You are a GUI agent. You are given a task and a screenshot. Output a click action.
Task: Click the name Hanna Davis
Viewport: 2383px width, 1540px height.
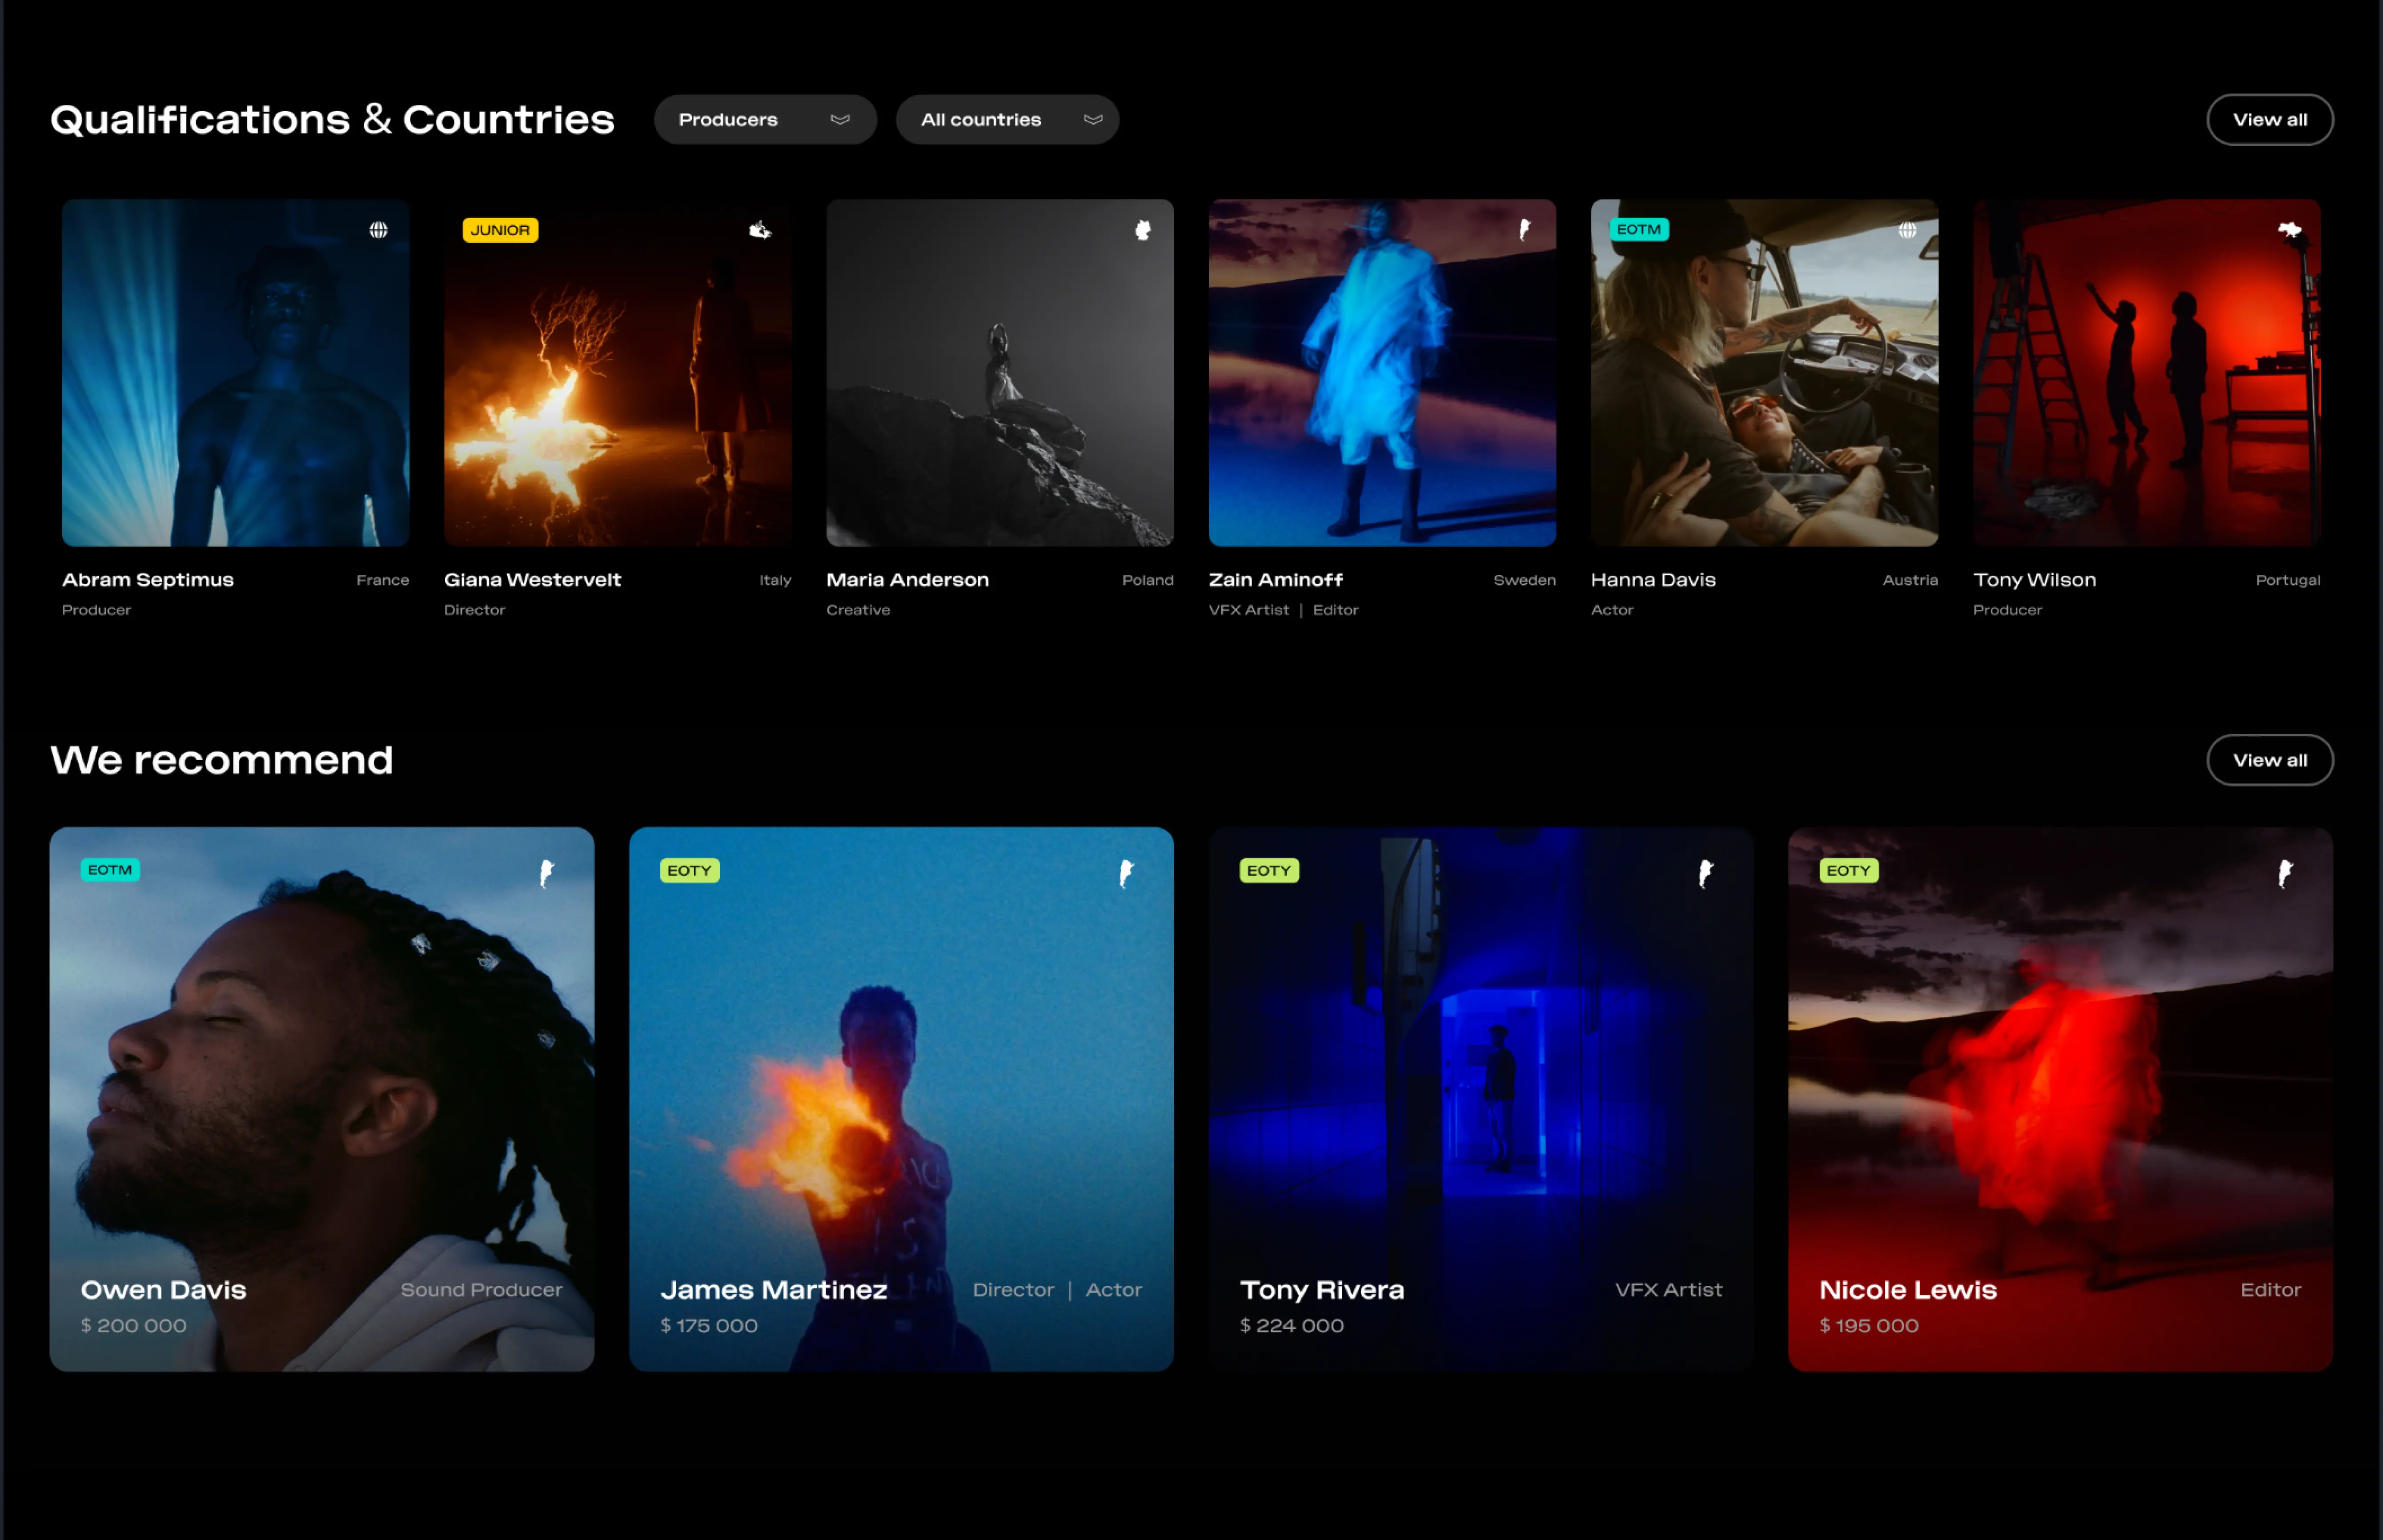1653,580
